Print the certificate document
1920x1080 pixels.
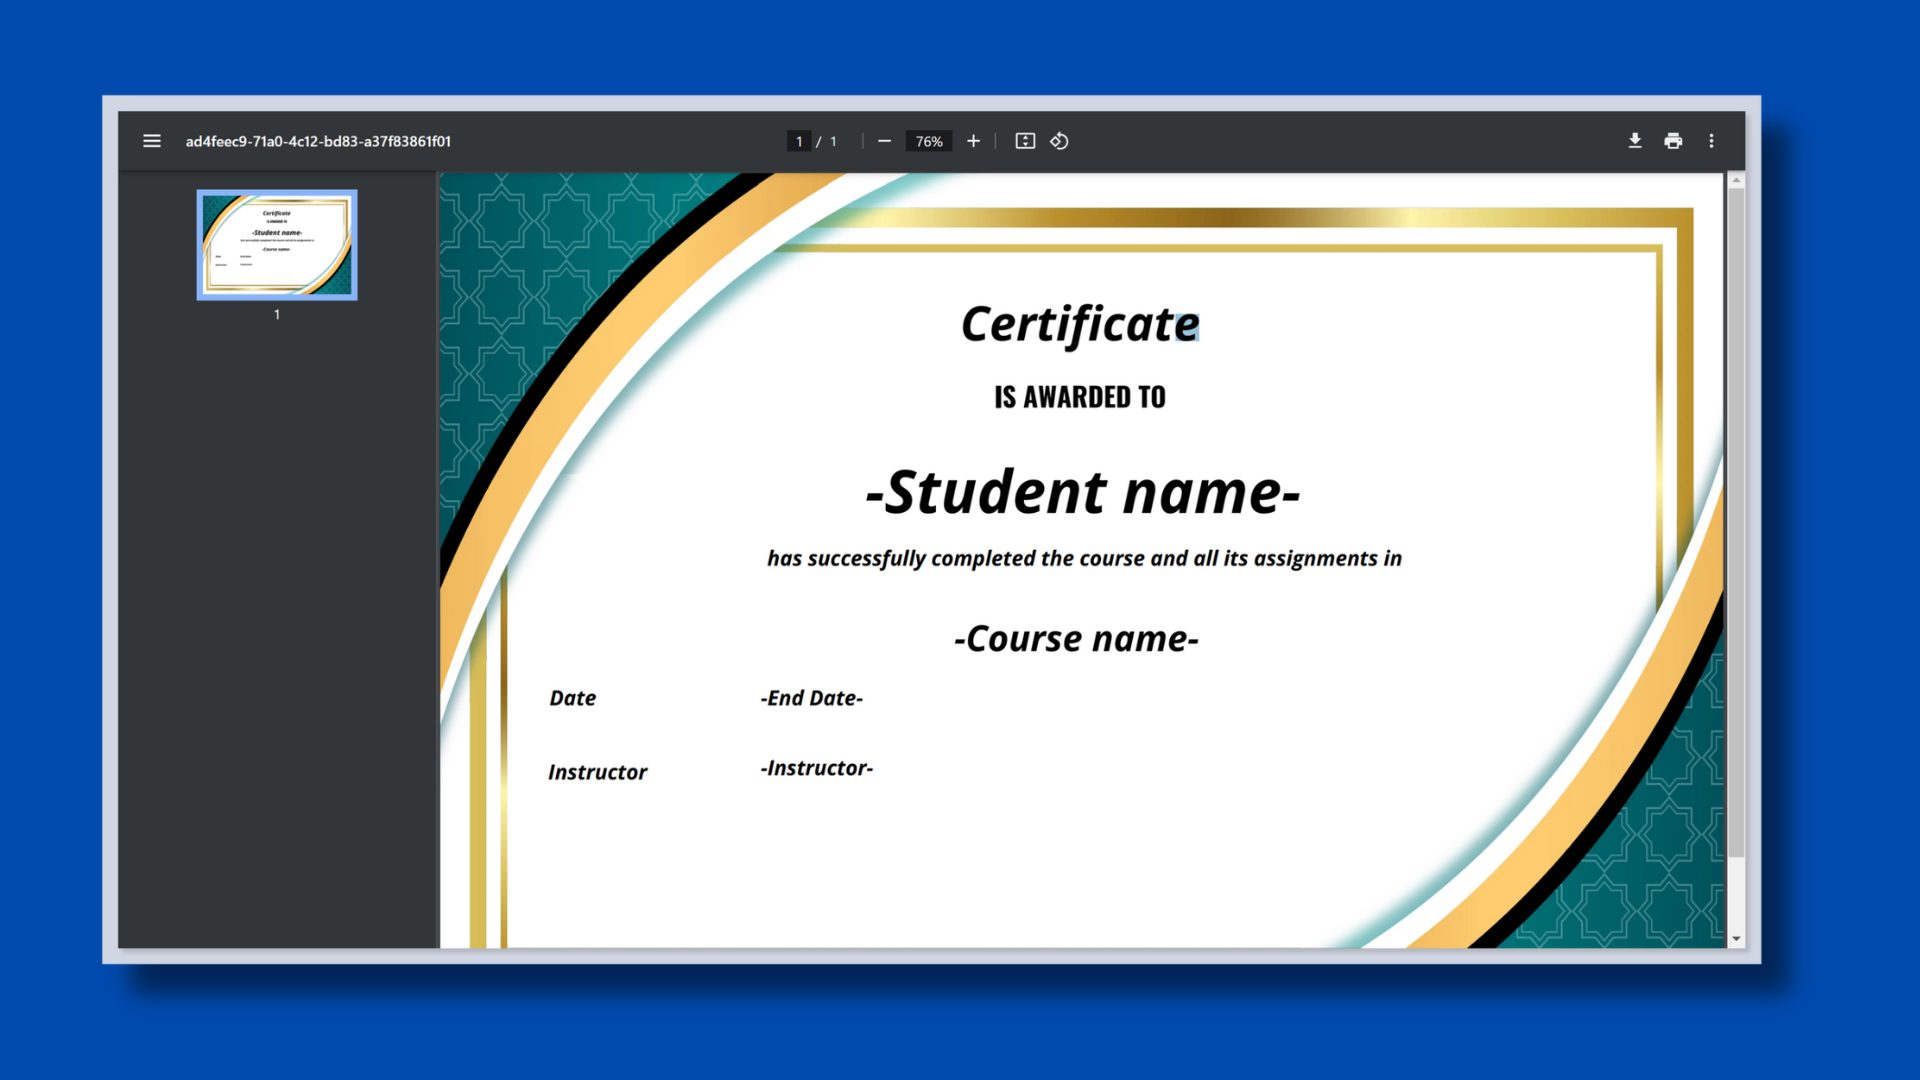[1673, 141]
